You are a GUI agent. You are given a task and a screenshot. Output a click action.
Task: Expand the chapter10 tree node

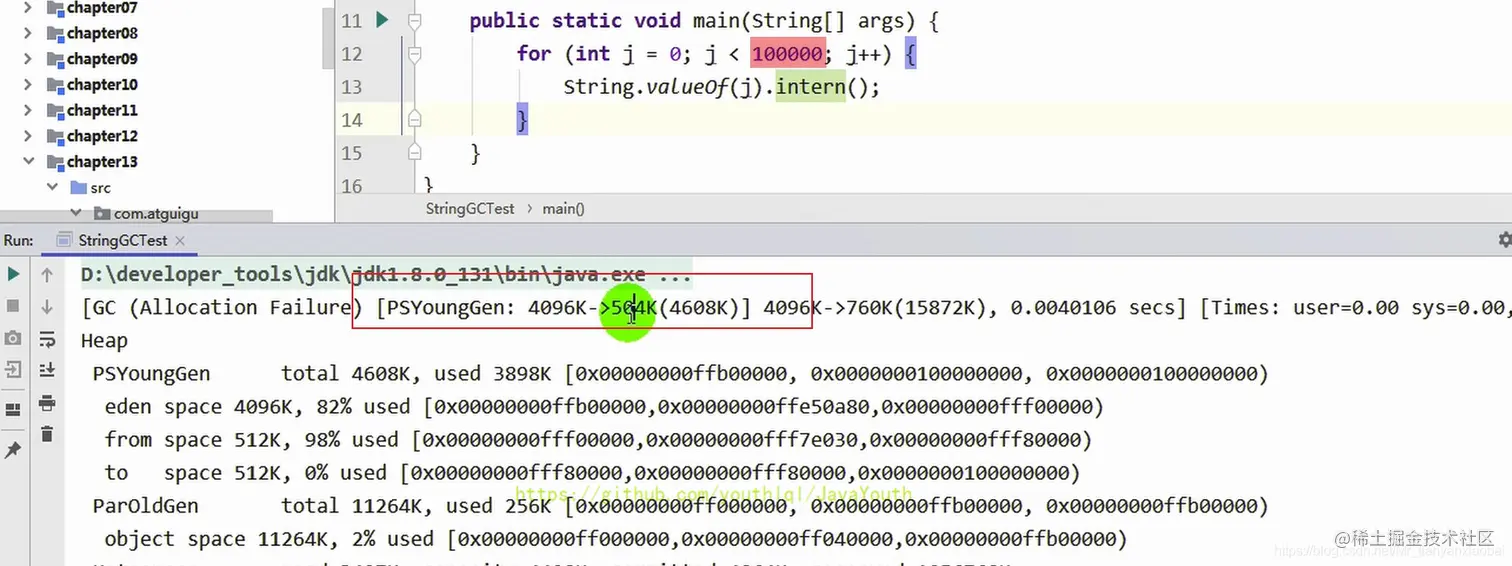(x=28, y=85)
